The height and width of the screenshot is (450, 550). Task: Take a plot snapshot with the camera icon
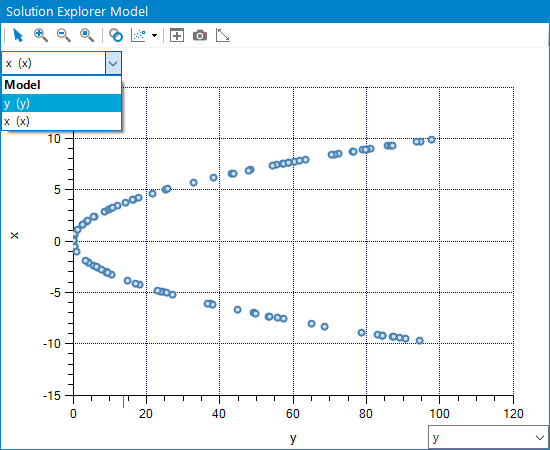click(x=200, y=35)
